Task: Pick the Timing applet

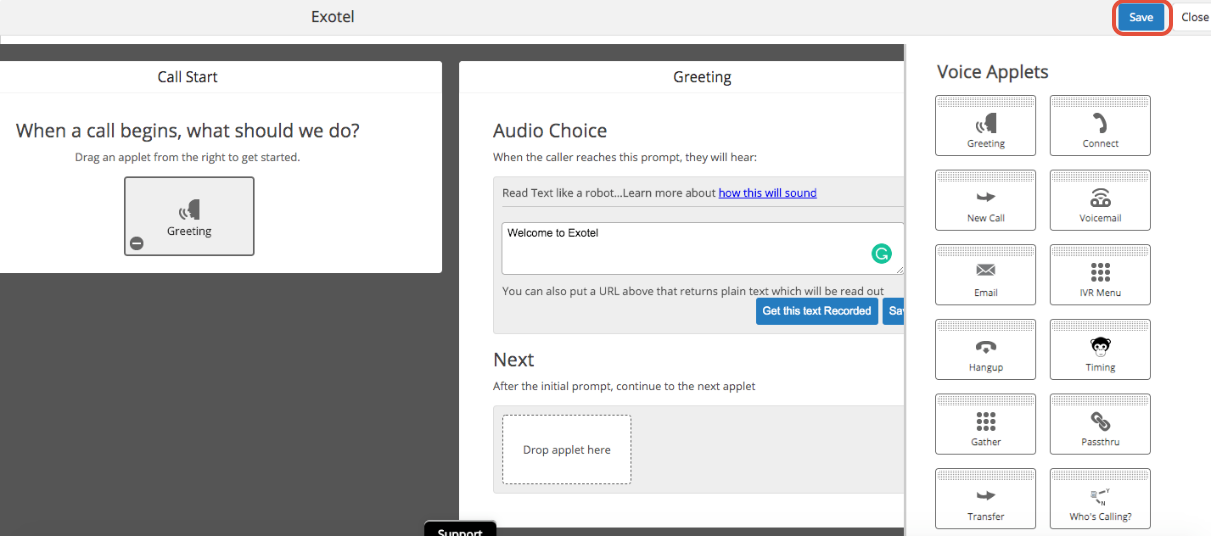Action: coord(1100,349)
